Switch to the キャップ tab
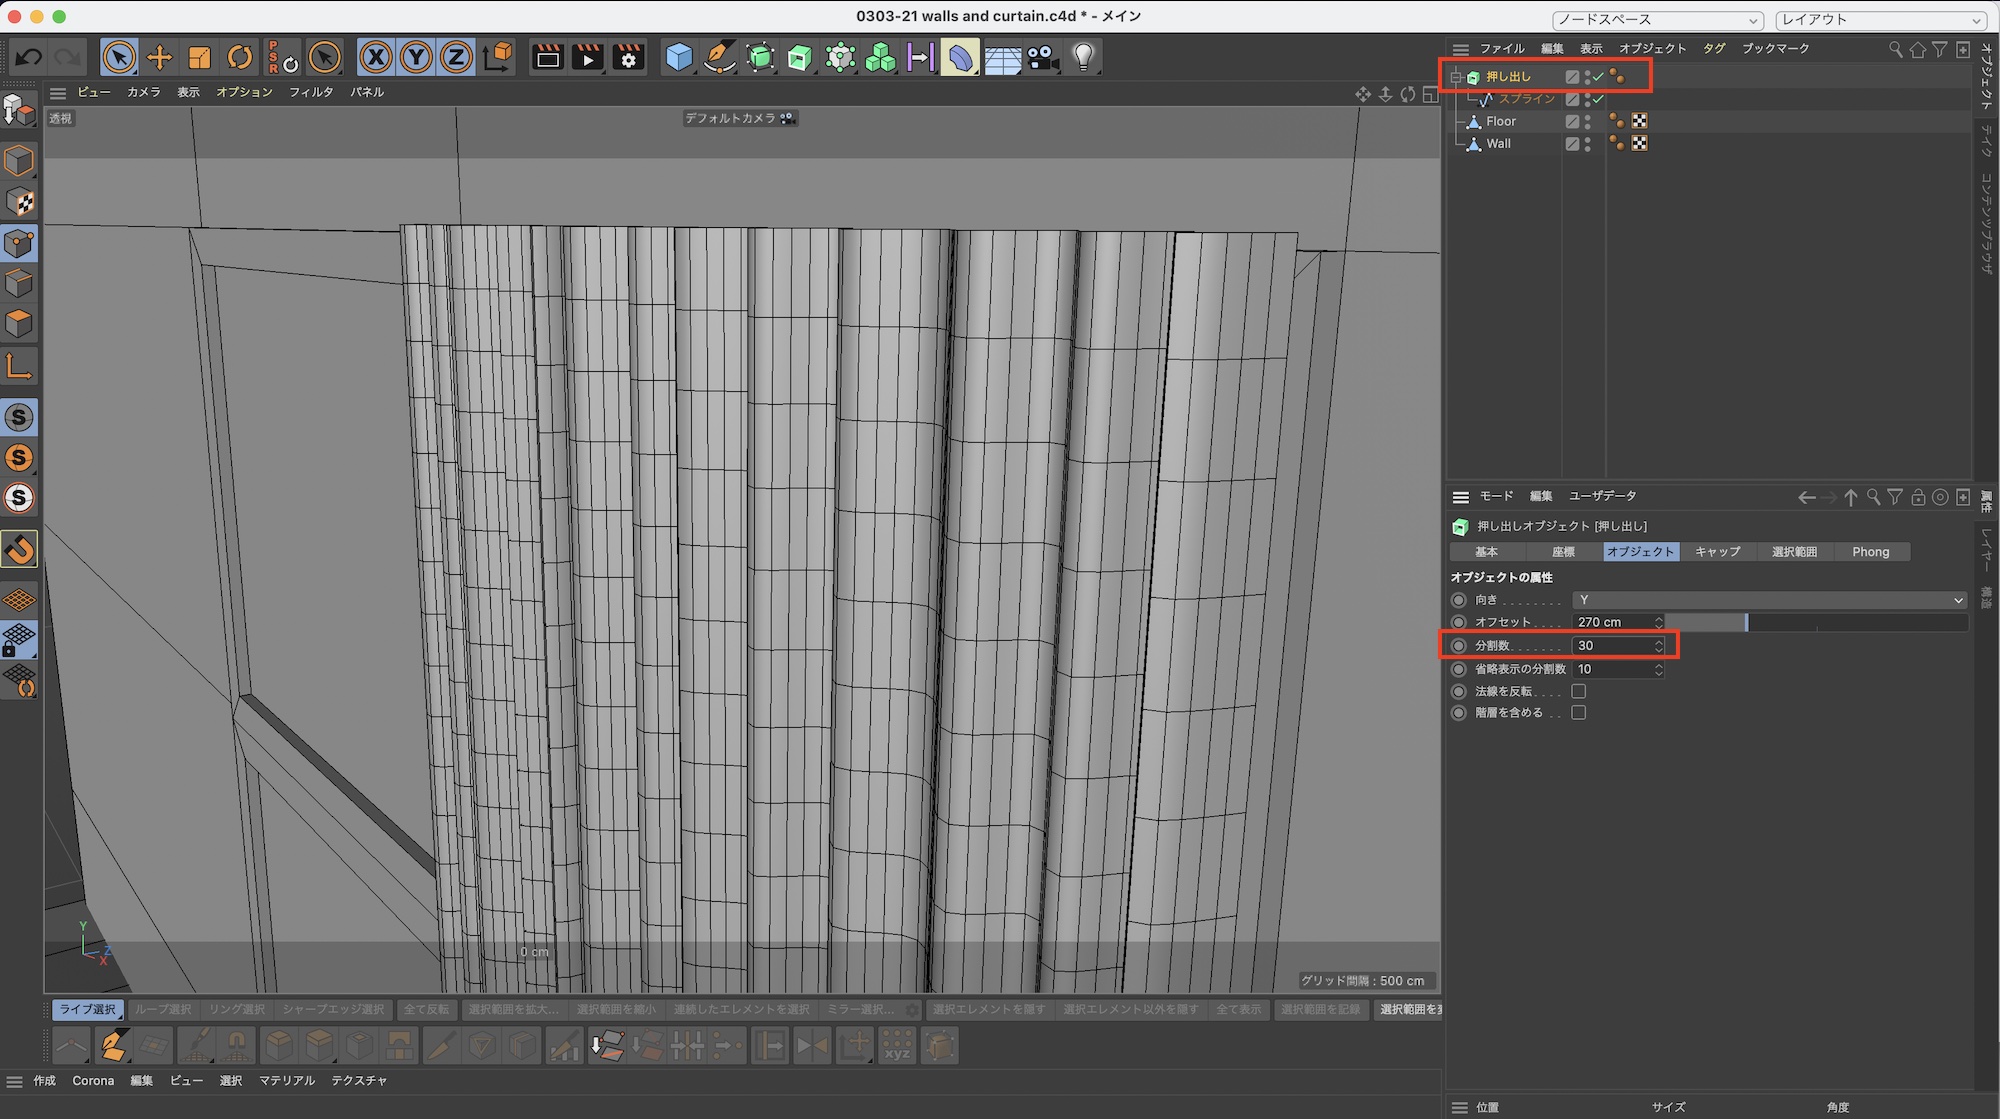The image size is (2000, 1119). pyautogui.click(x=1717, y=552)
